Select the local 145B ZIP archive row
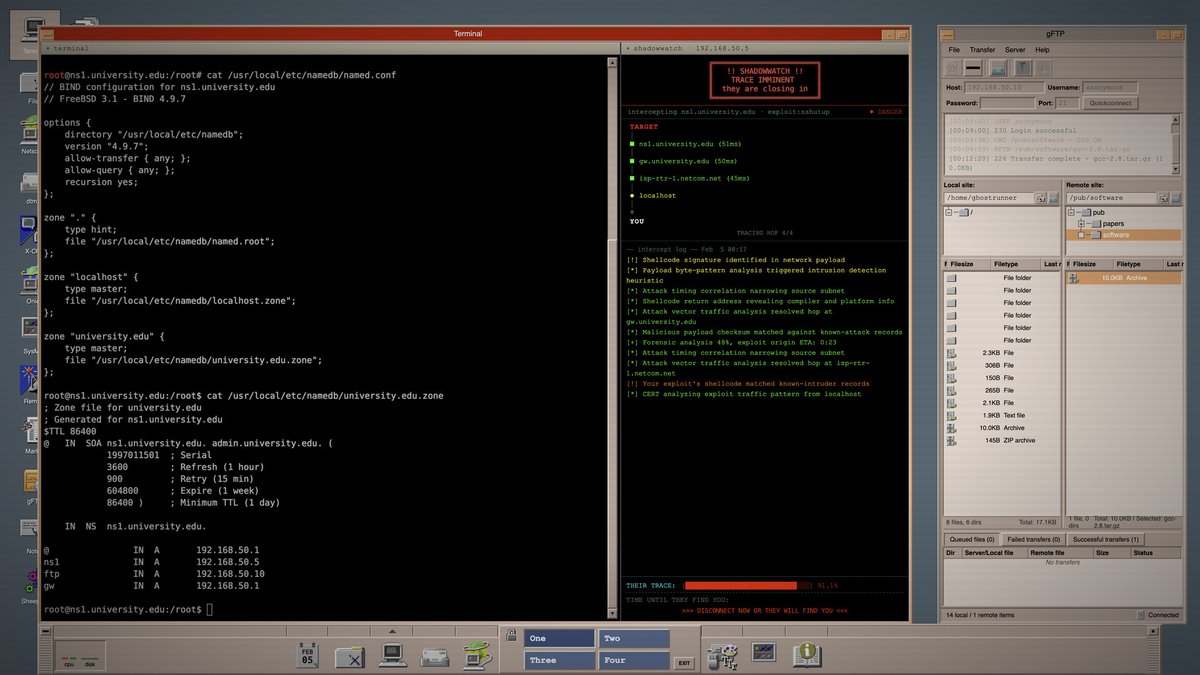1200x675 pixels. (1003, 440)
